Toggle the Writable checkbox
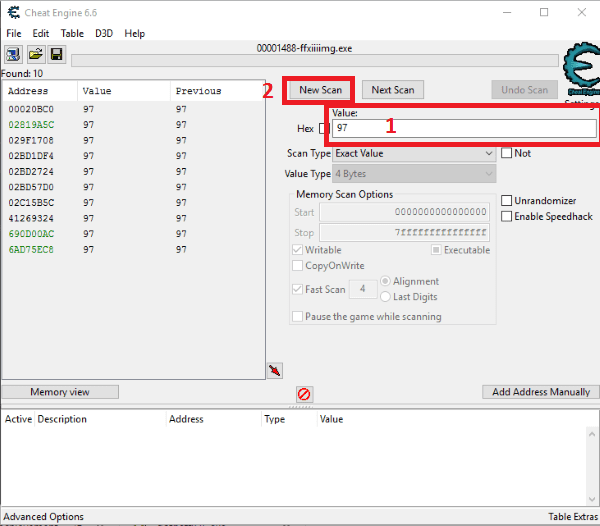The image size is (600, 526). [297, 250]
